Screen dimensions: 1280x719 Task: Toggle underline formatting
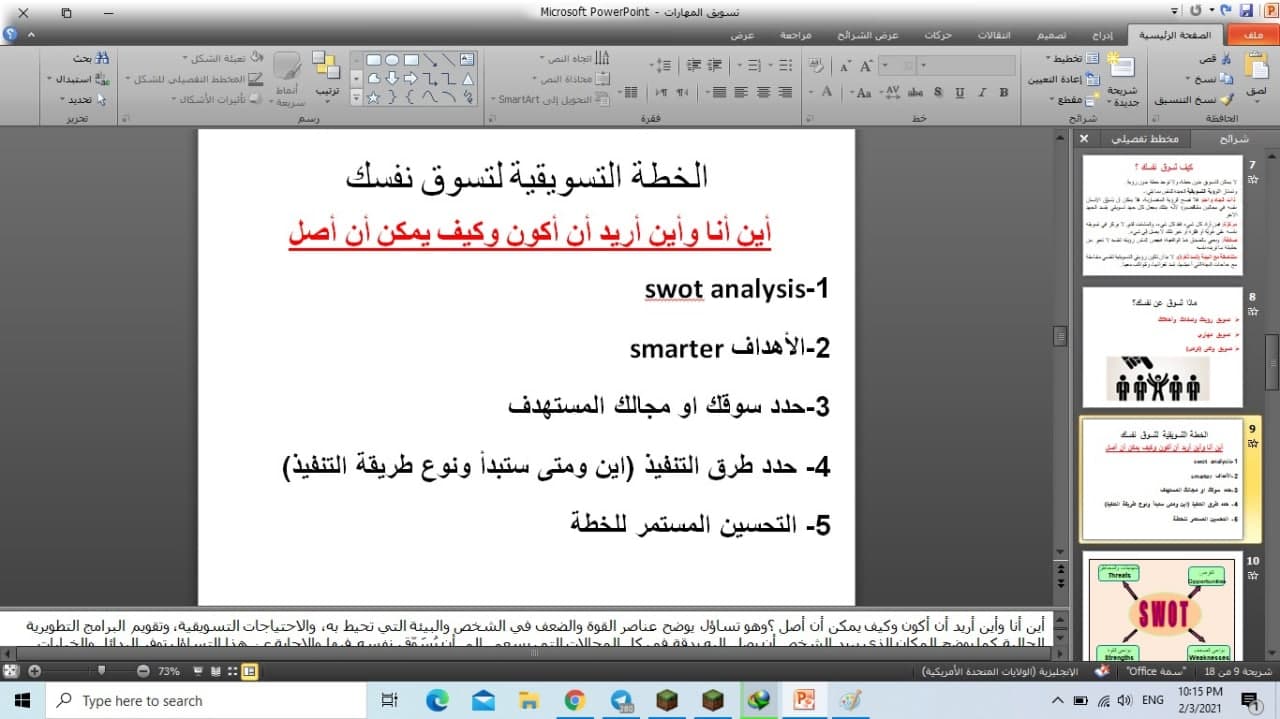959,92
